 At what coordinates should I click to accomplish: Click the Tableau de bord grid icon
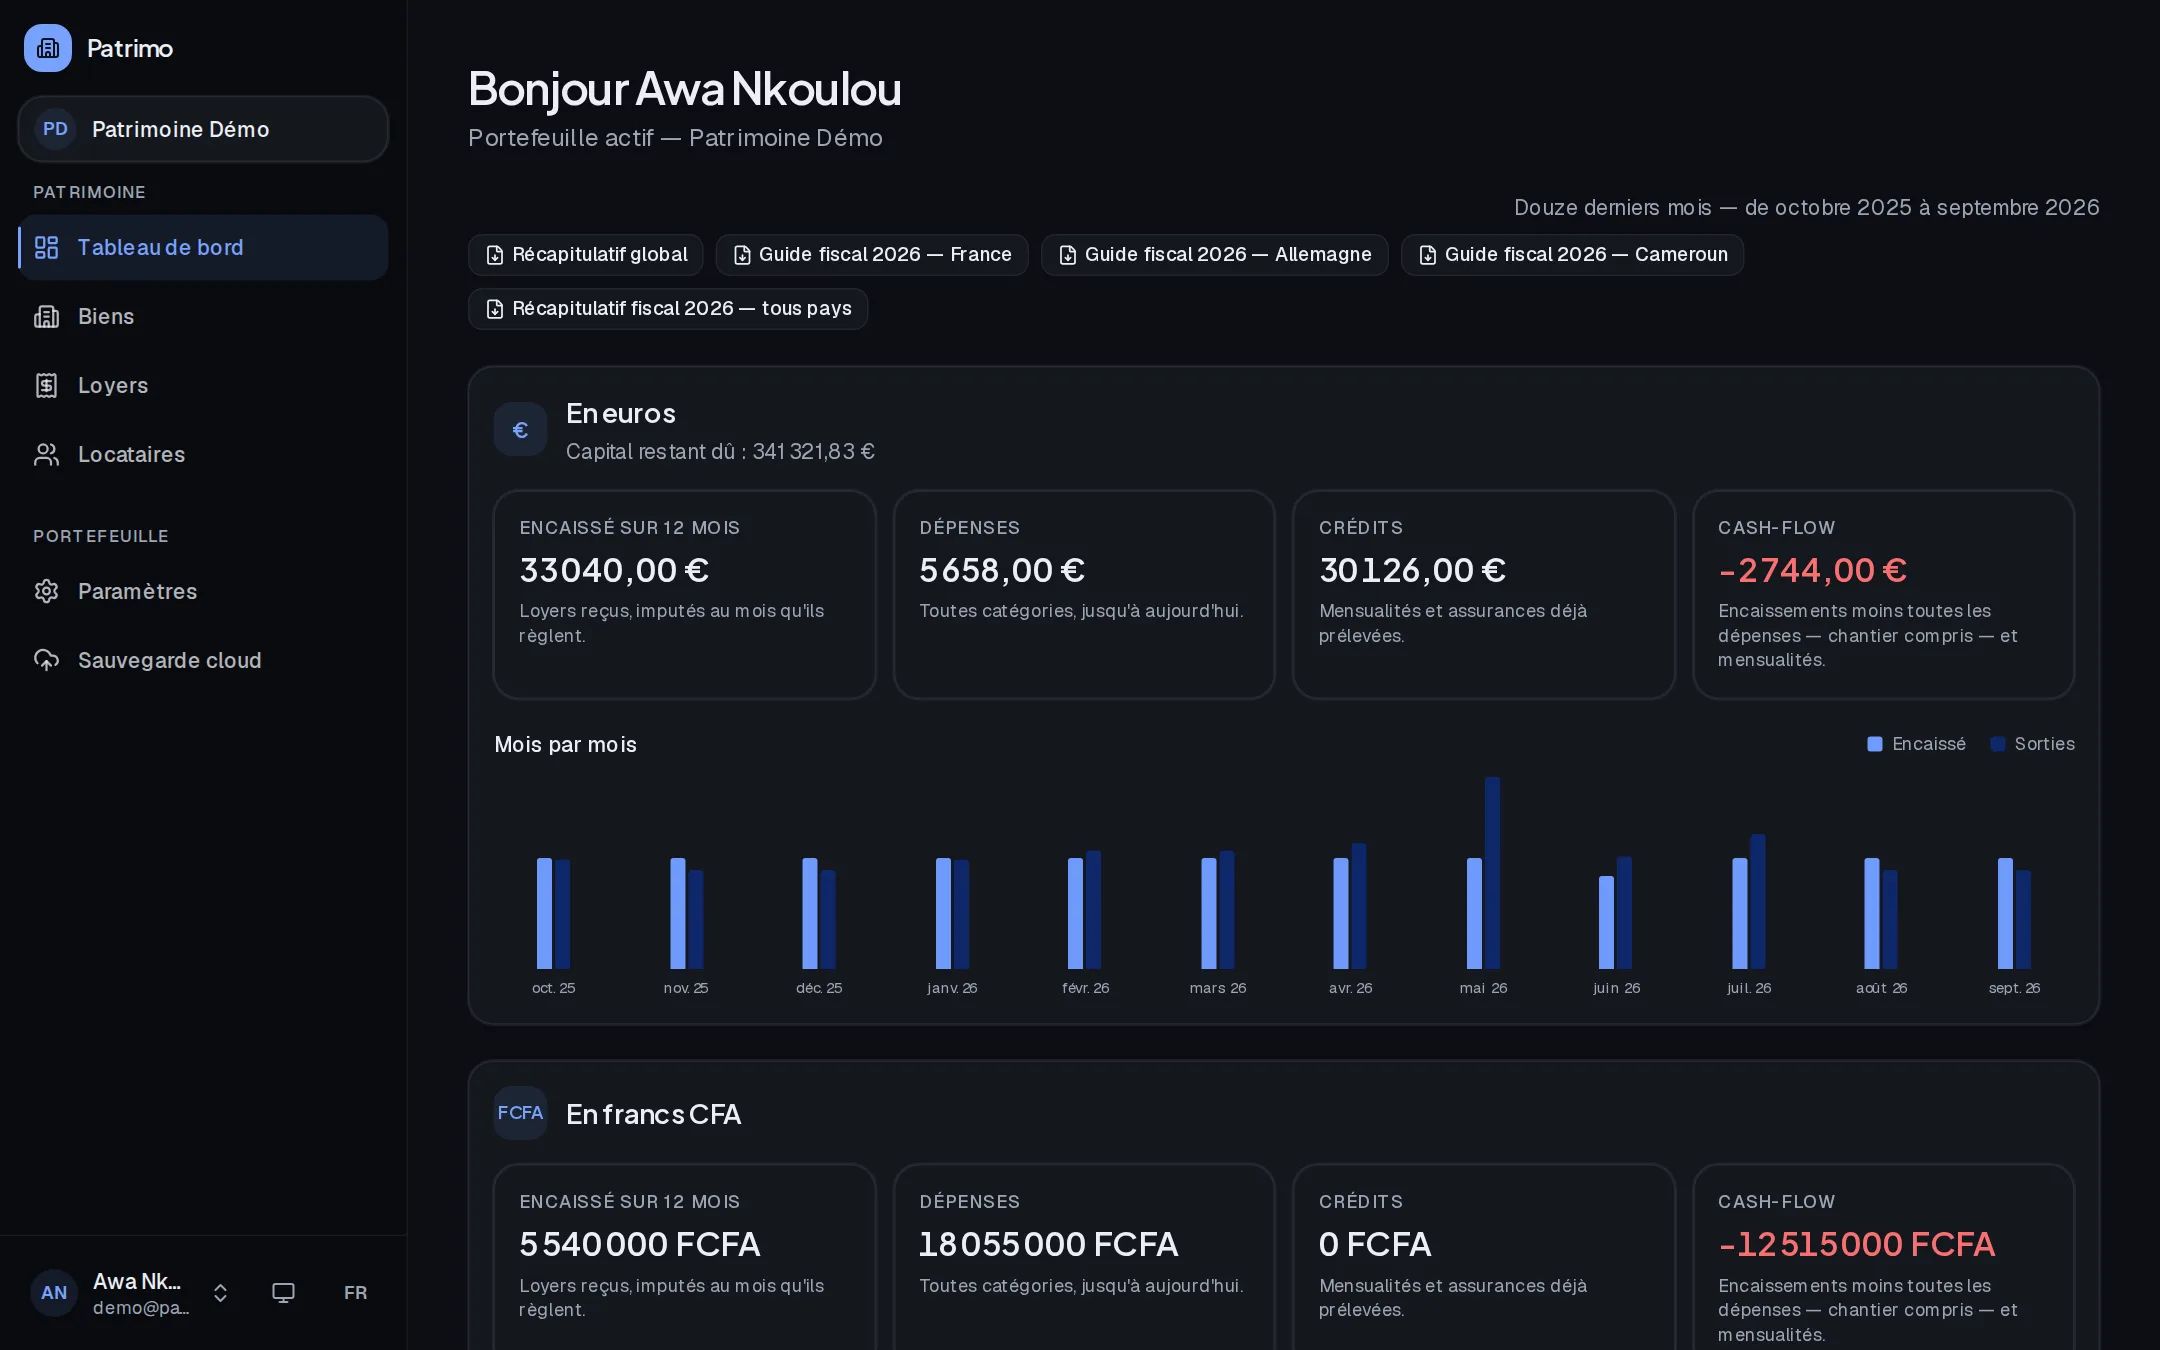[x=47, y=247]
